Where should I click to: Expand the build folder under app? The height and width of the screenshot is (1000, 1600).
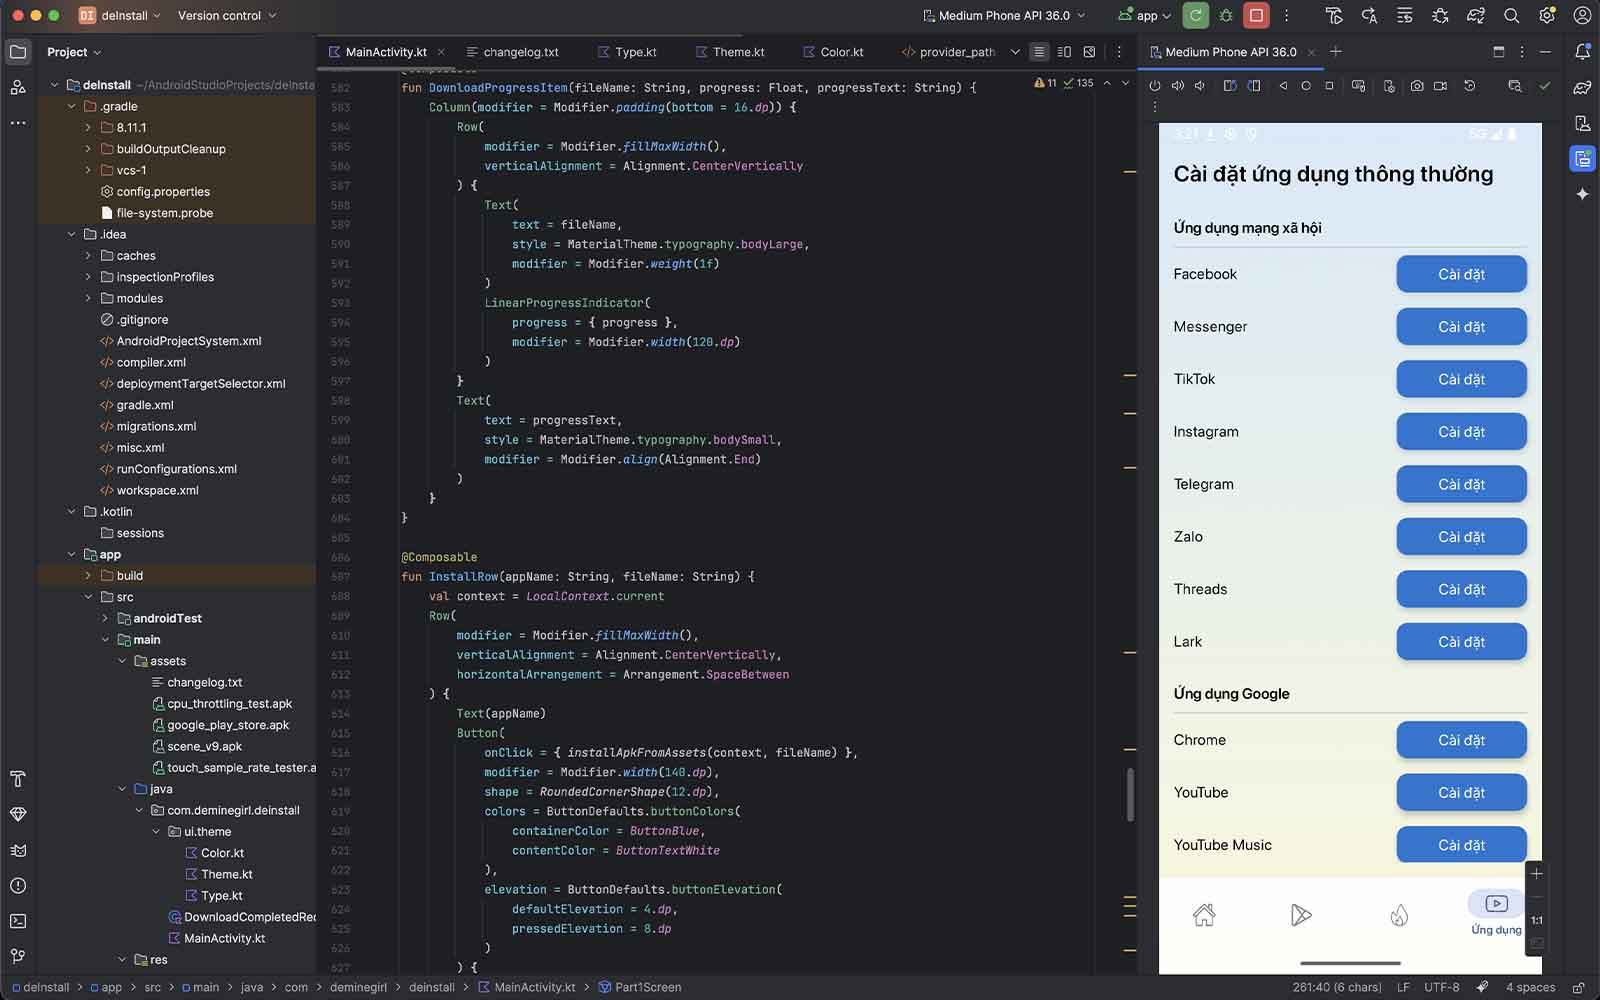(x=88, y=576)
